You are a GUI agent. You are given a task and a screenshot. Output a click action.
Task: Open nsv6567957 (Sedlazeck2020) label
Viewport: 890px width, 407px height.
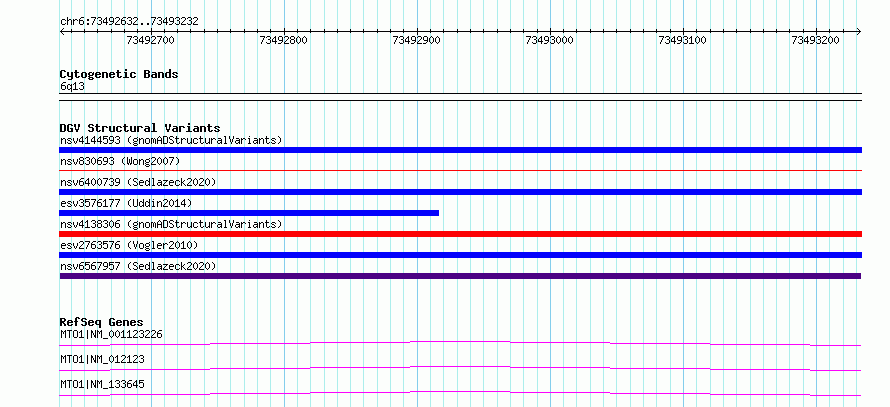tap(138, 266)
